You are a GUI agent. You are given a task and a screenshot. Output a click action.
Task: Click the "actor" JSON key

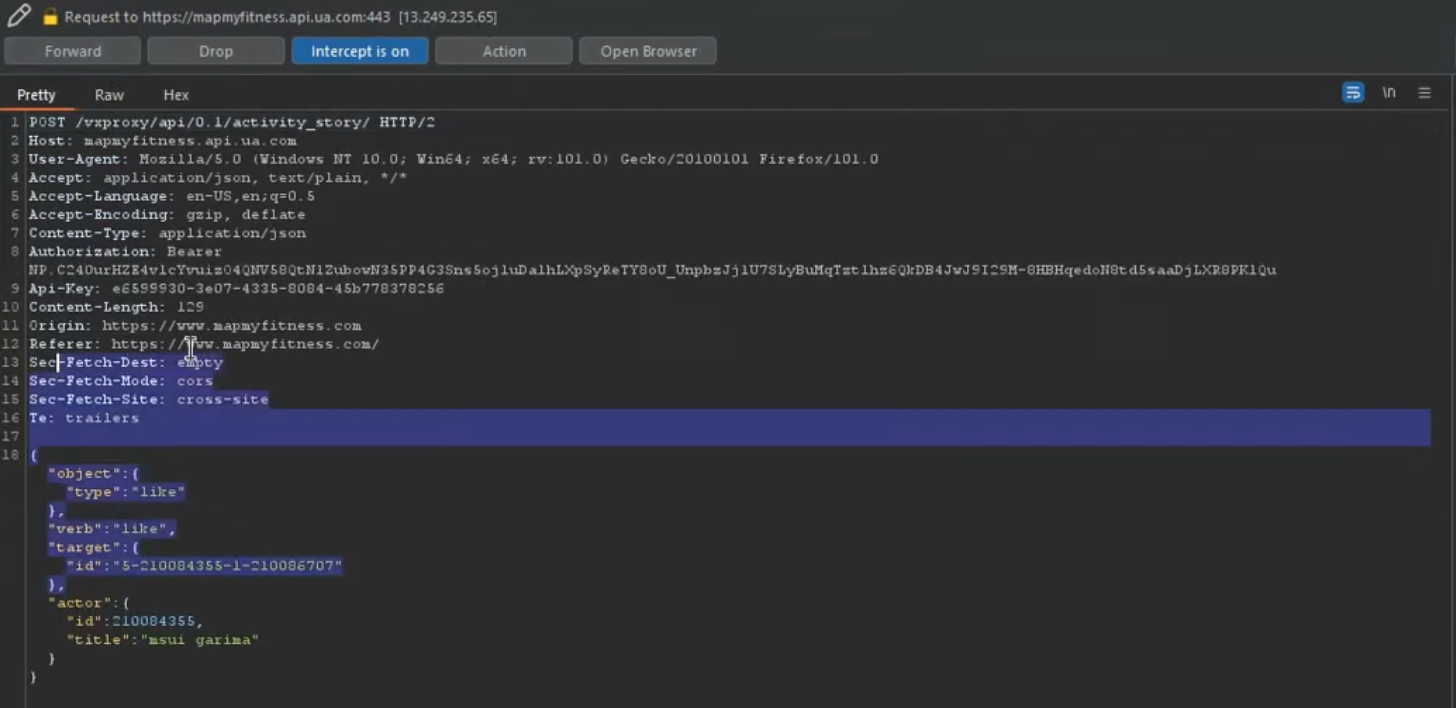point(79,603)
